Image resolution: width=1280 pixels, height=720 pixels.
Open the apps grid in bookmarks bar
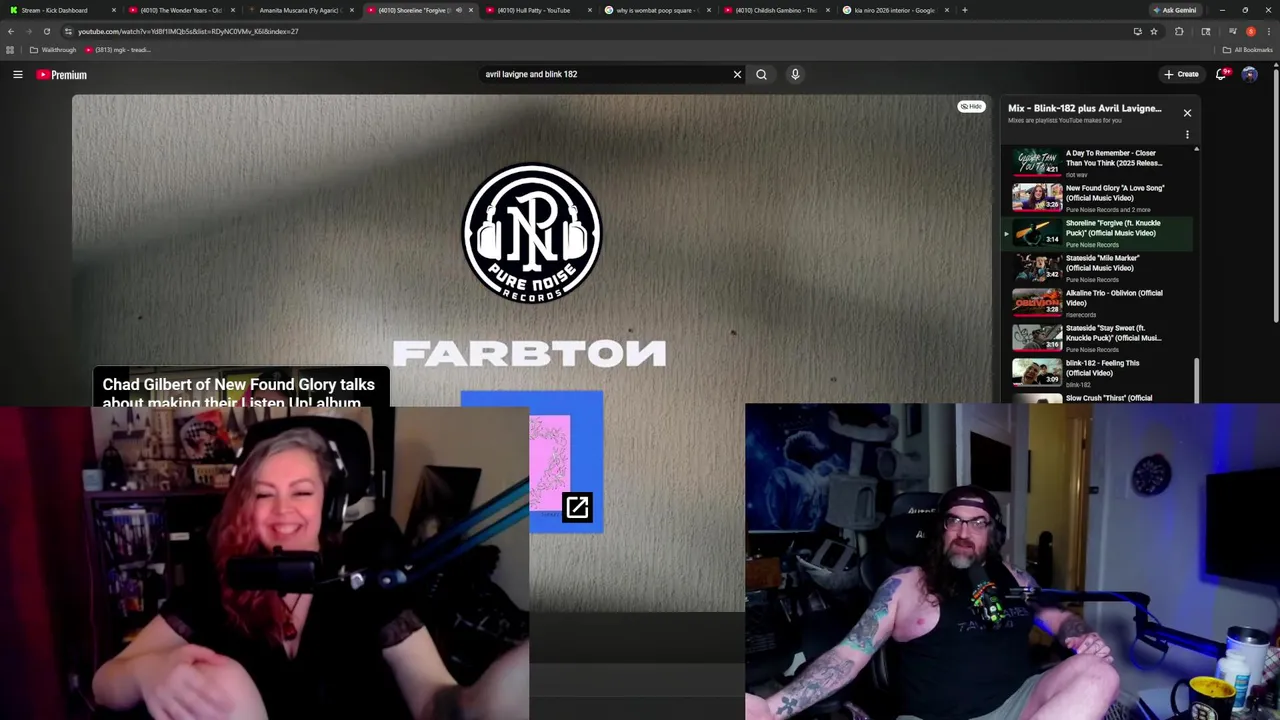(x=10, y=50)
